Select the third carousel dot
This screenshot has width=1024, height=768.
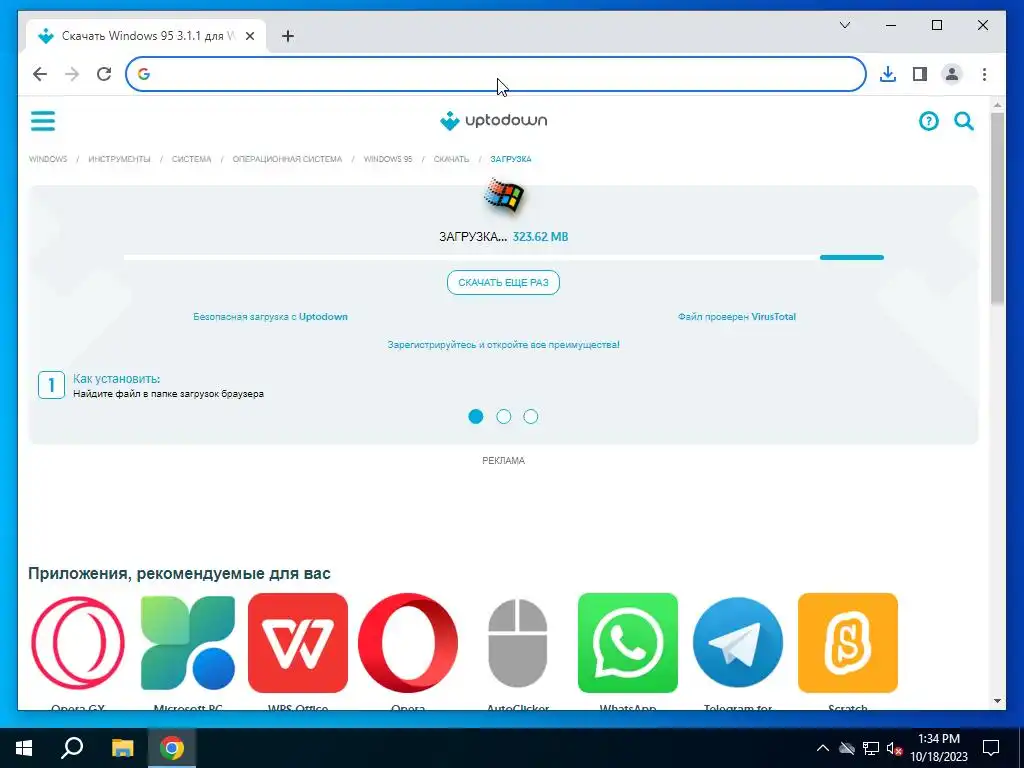[531, 417]
